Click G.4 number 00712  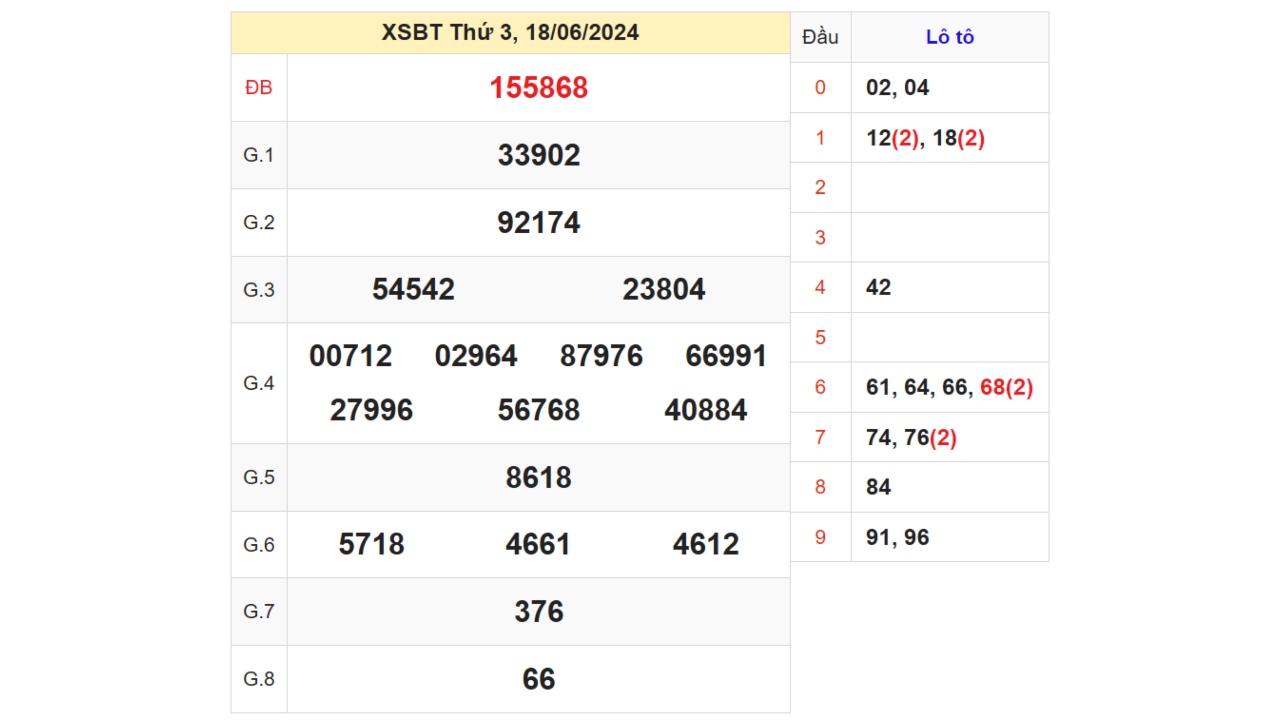click(x=351, y=356)
